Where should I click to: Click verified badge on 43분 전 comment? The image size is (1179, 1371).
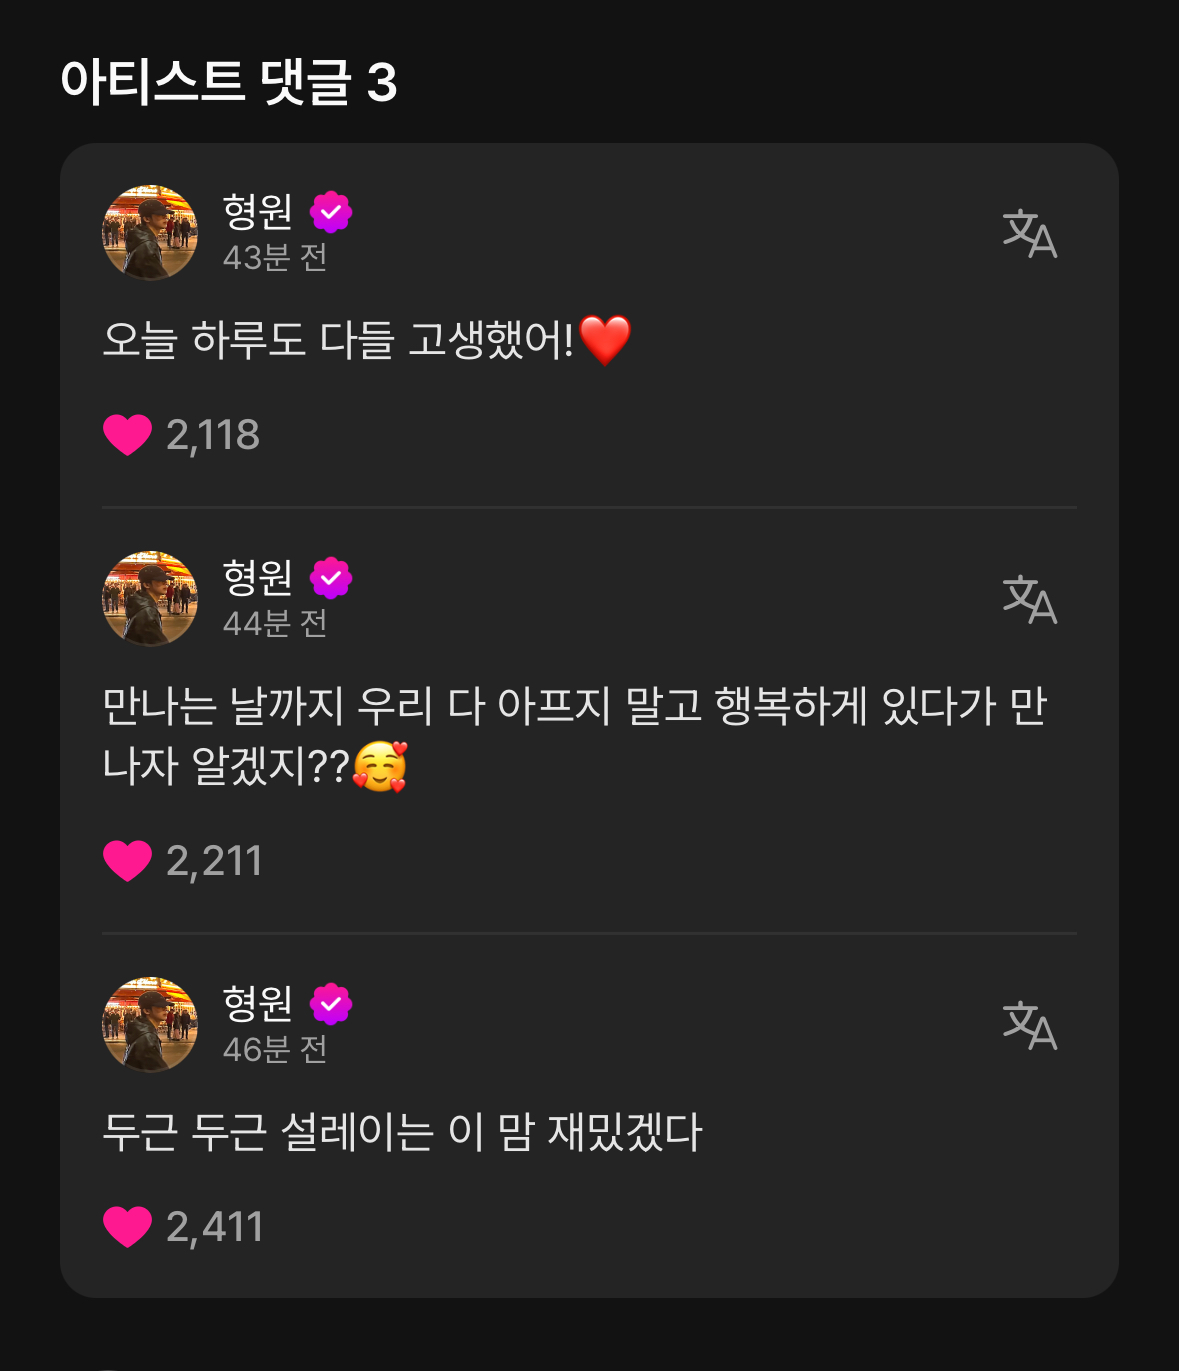coord(330,212)
